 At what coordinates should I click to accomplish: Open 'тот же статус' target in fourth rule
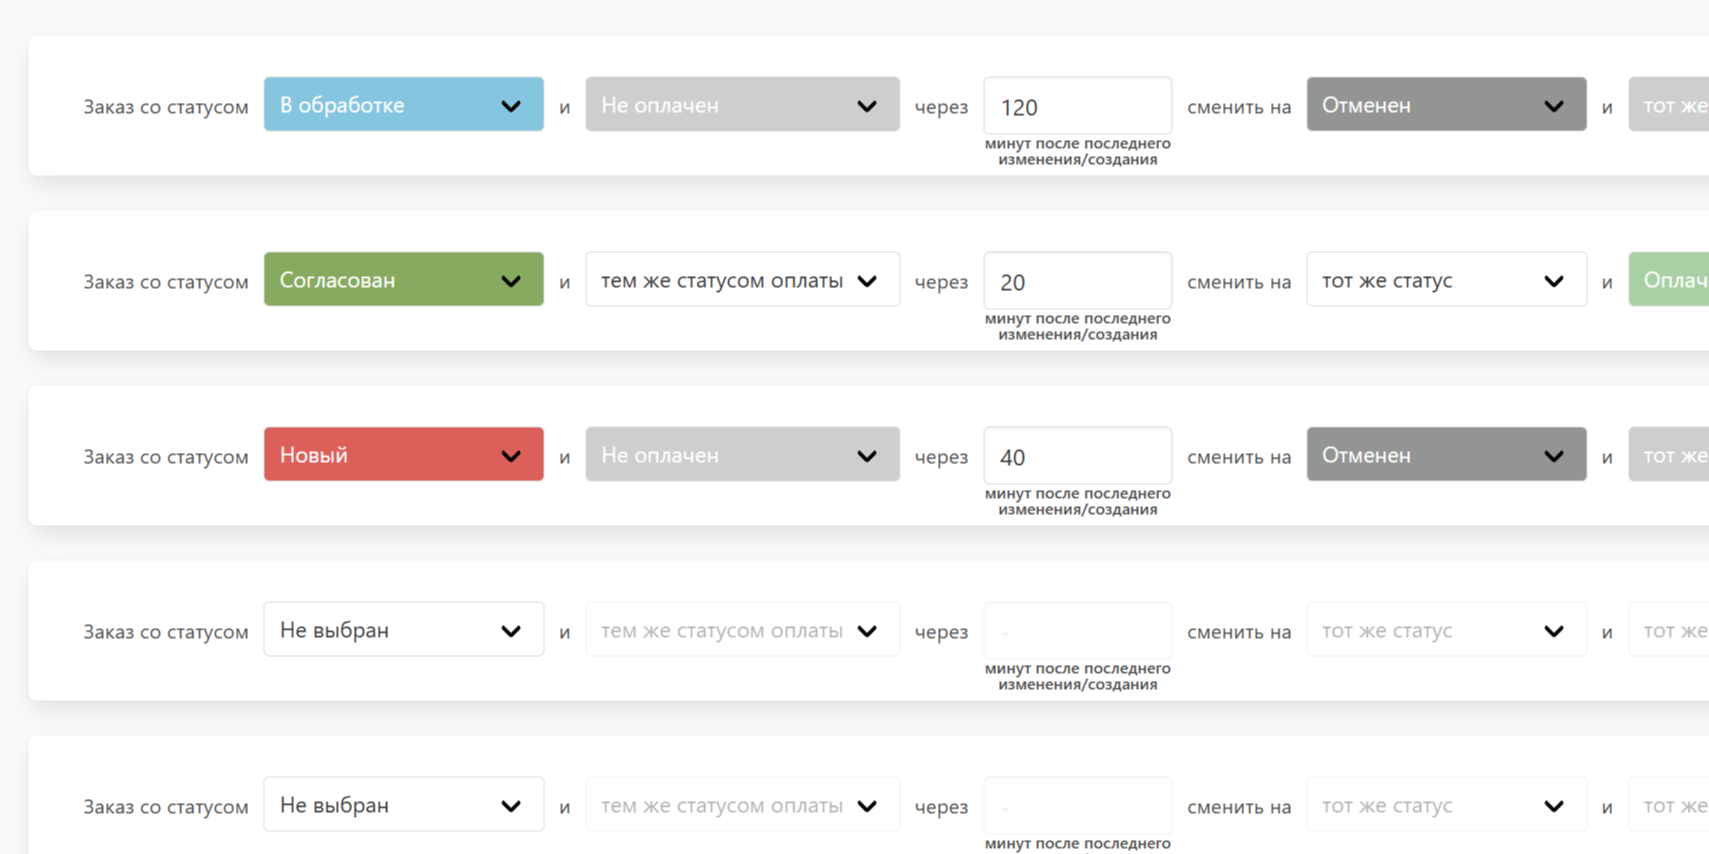point(1445,630)
